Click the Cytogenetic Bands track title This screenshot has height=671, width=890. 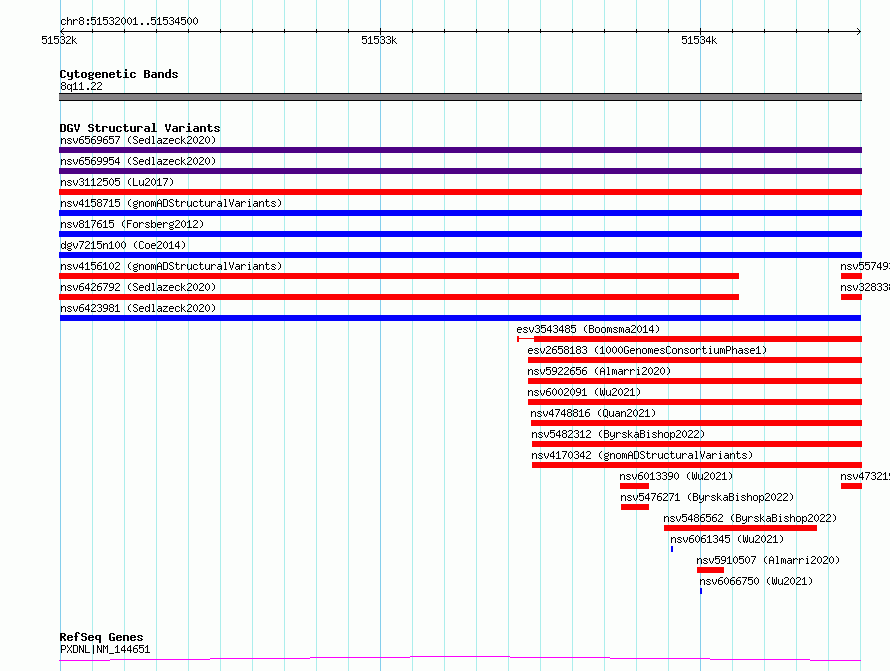[x=119, y=74]
